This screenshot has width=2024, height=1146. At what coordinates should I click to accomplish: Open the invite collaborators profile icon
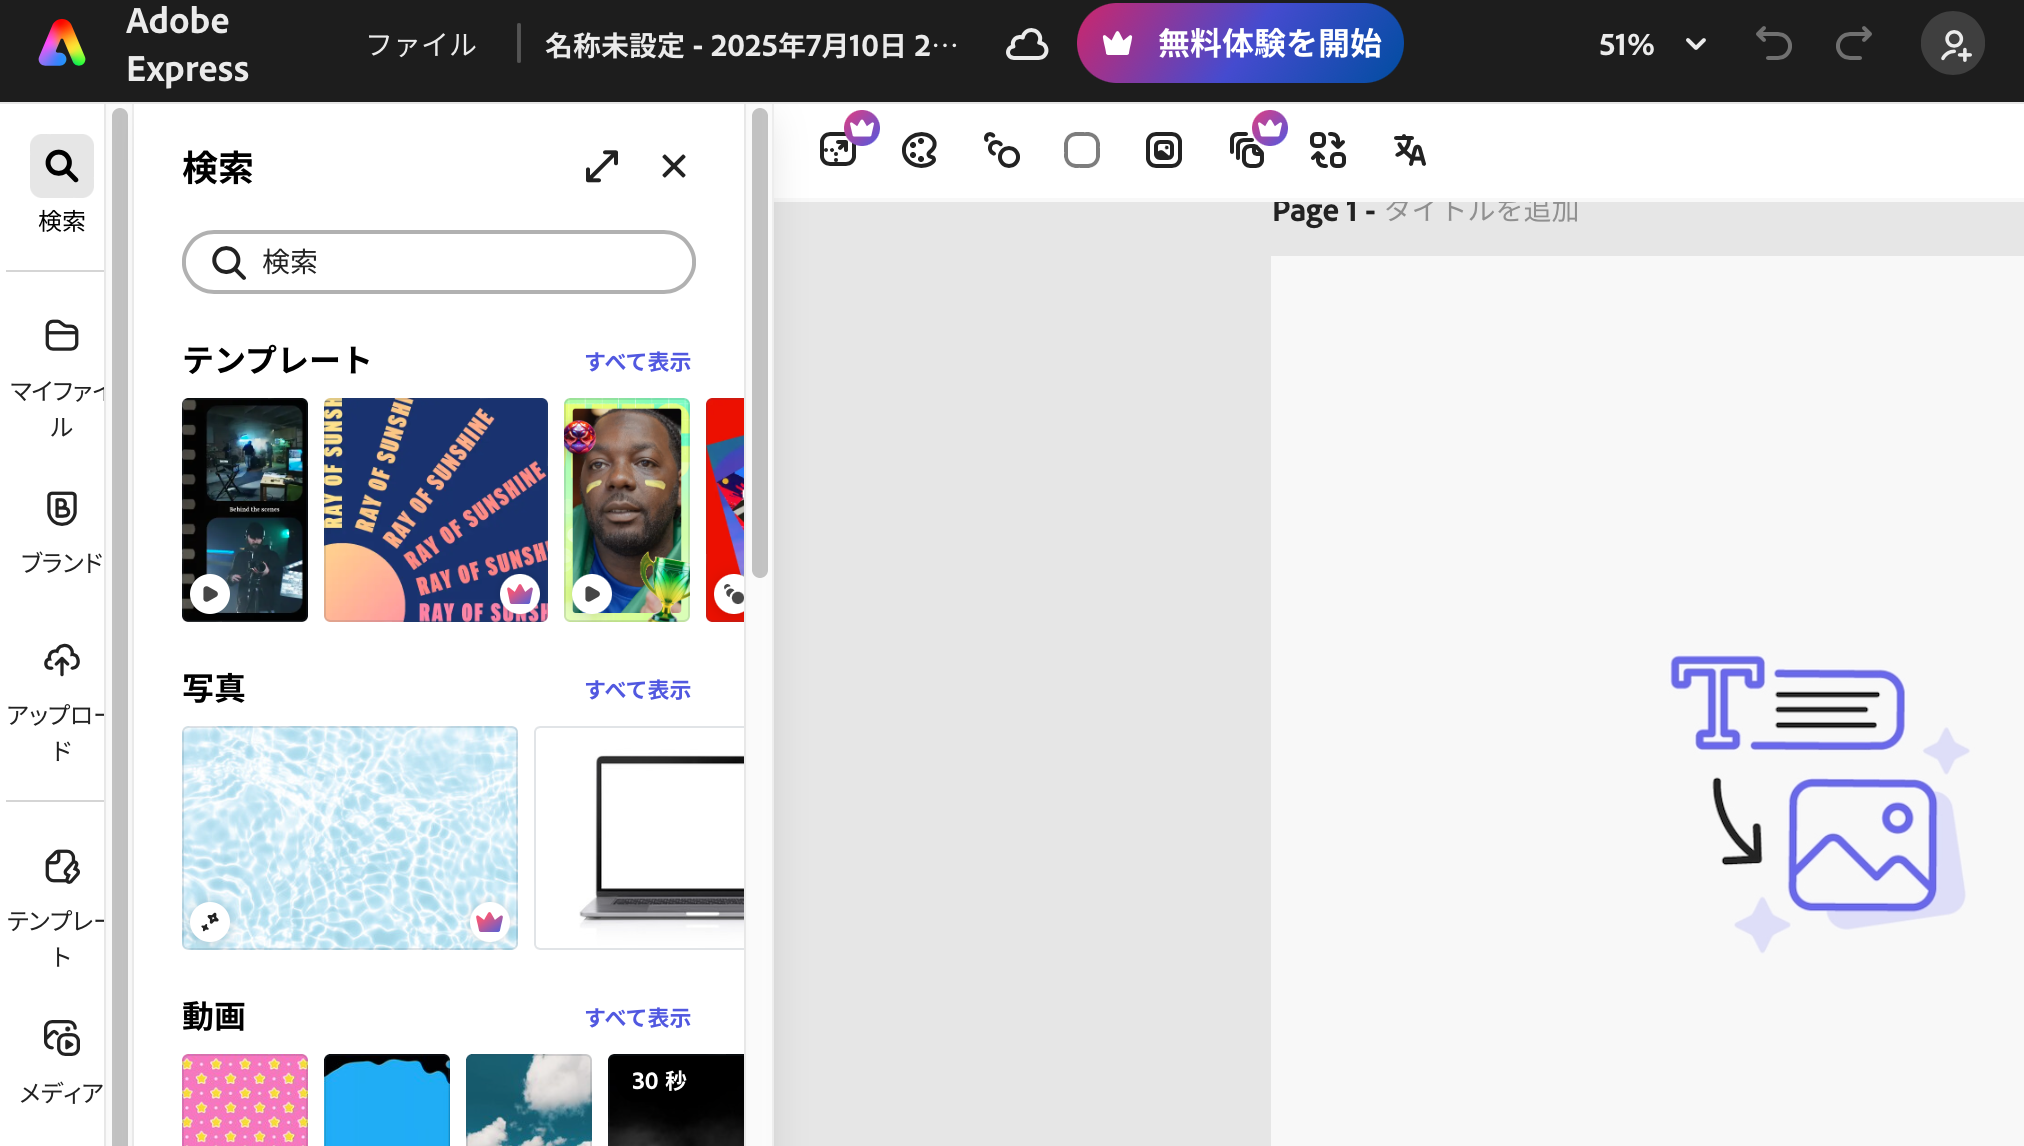click(x=1952, y=45)
